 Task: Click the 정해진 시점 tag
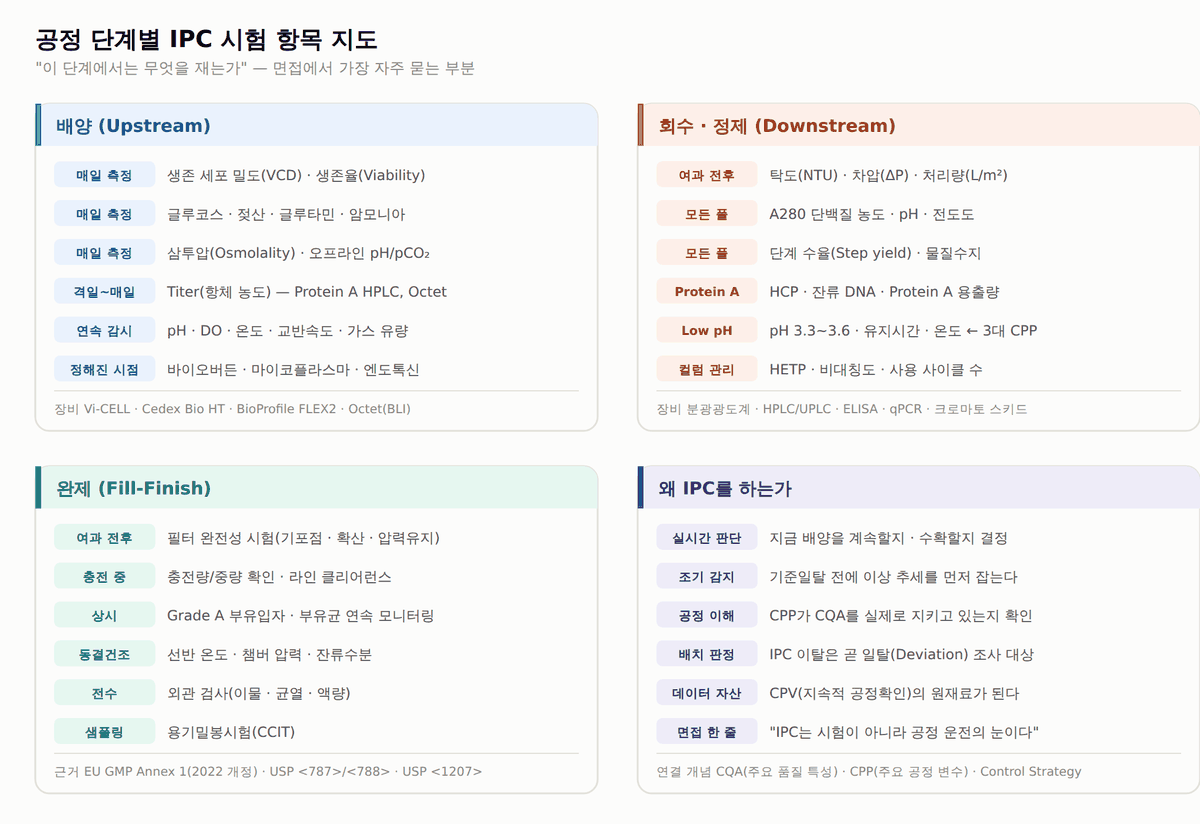point(105,370)
